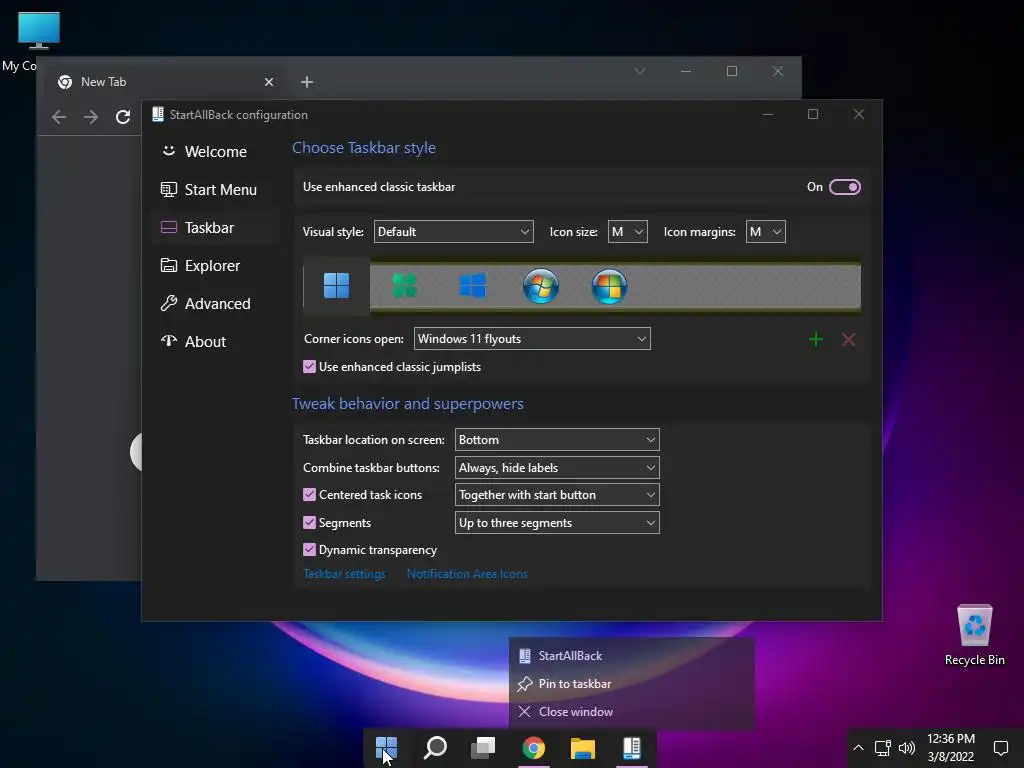Go back in Chrome window
1024x768 pixels.
59,117
